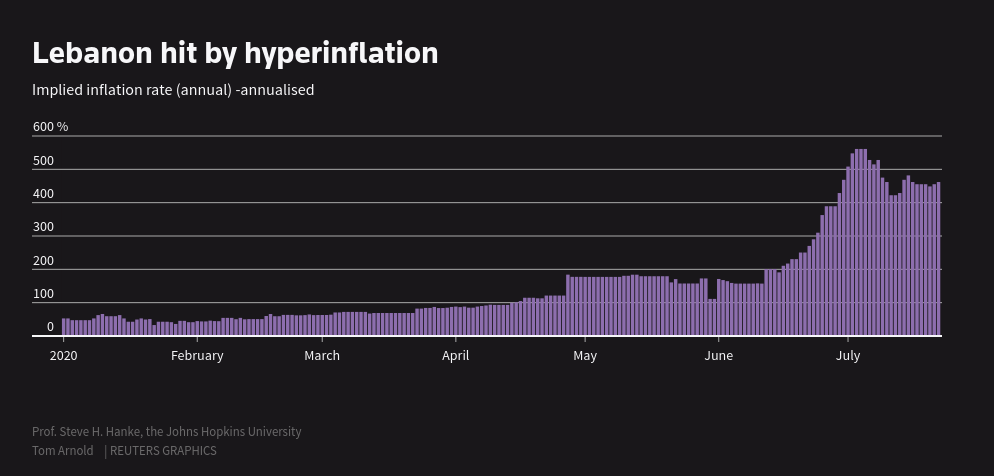
Task: Click the "May" x-axis label
Action: 585,355
